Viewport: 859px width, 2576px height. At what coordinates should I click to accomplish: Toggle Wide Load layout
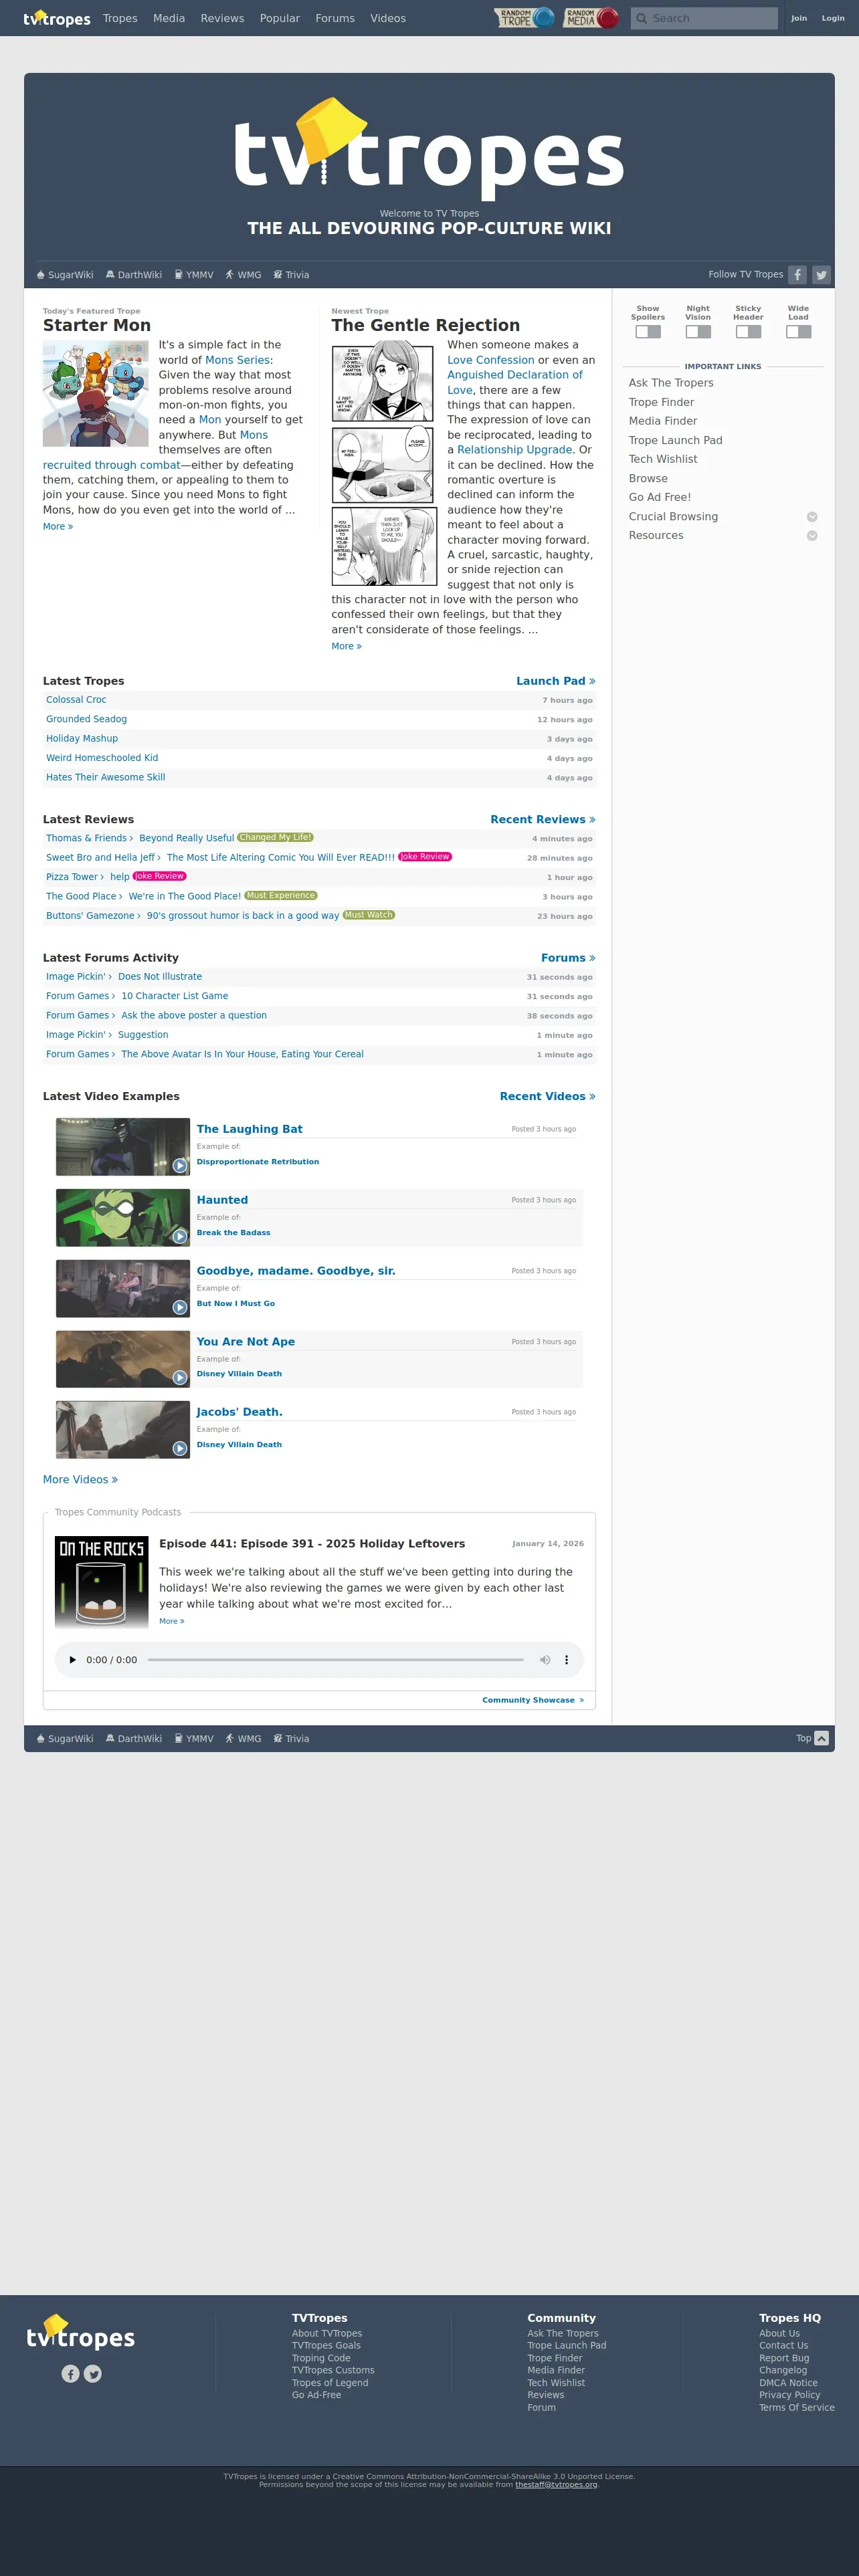tap(798, 332)
